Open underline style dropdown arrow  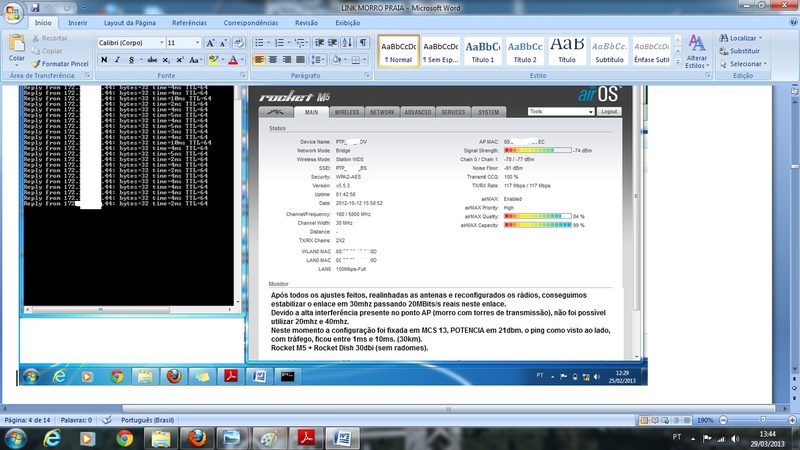(141, 60)
